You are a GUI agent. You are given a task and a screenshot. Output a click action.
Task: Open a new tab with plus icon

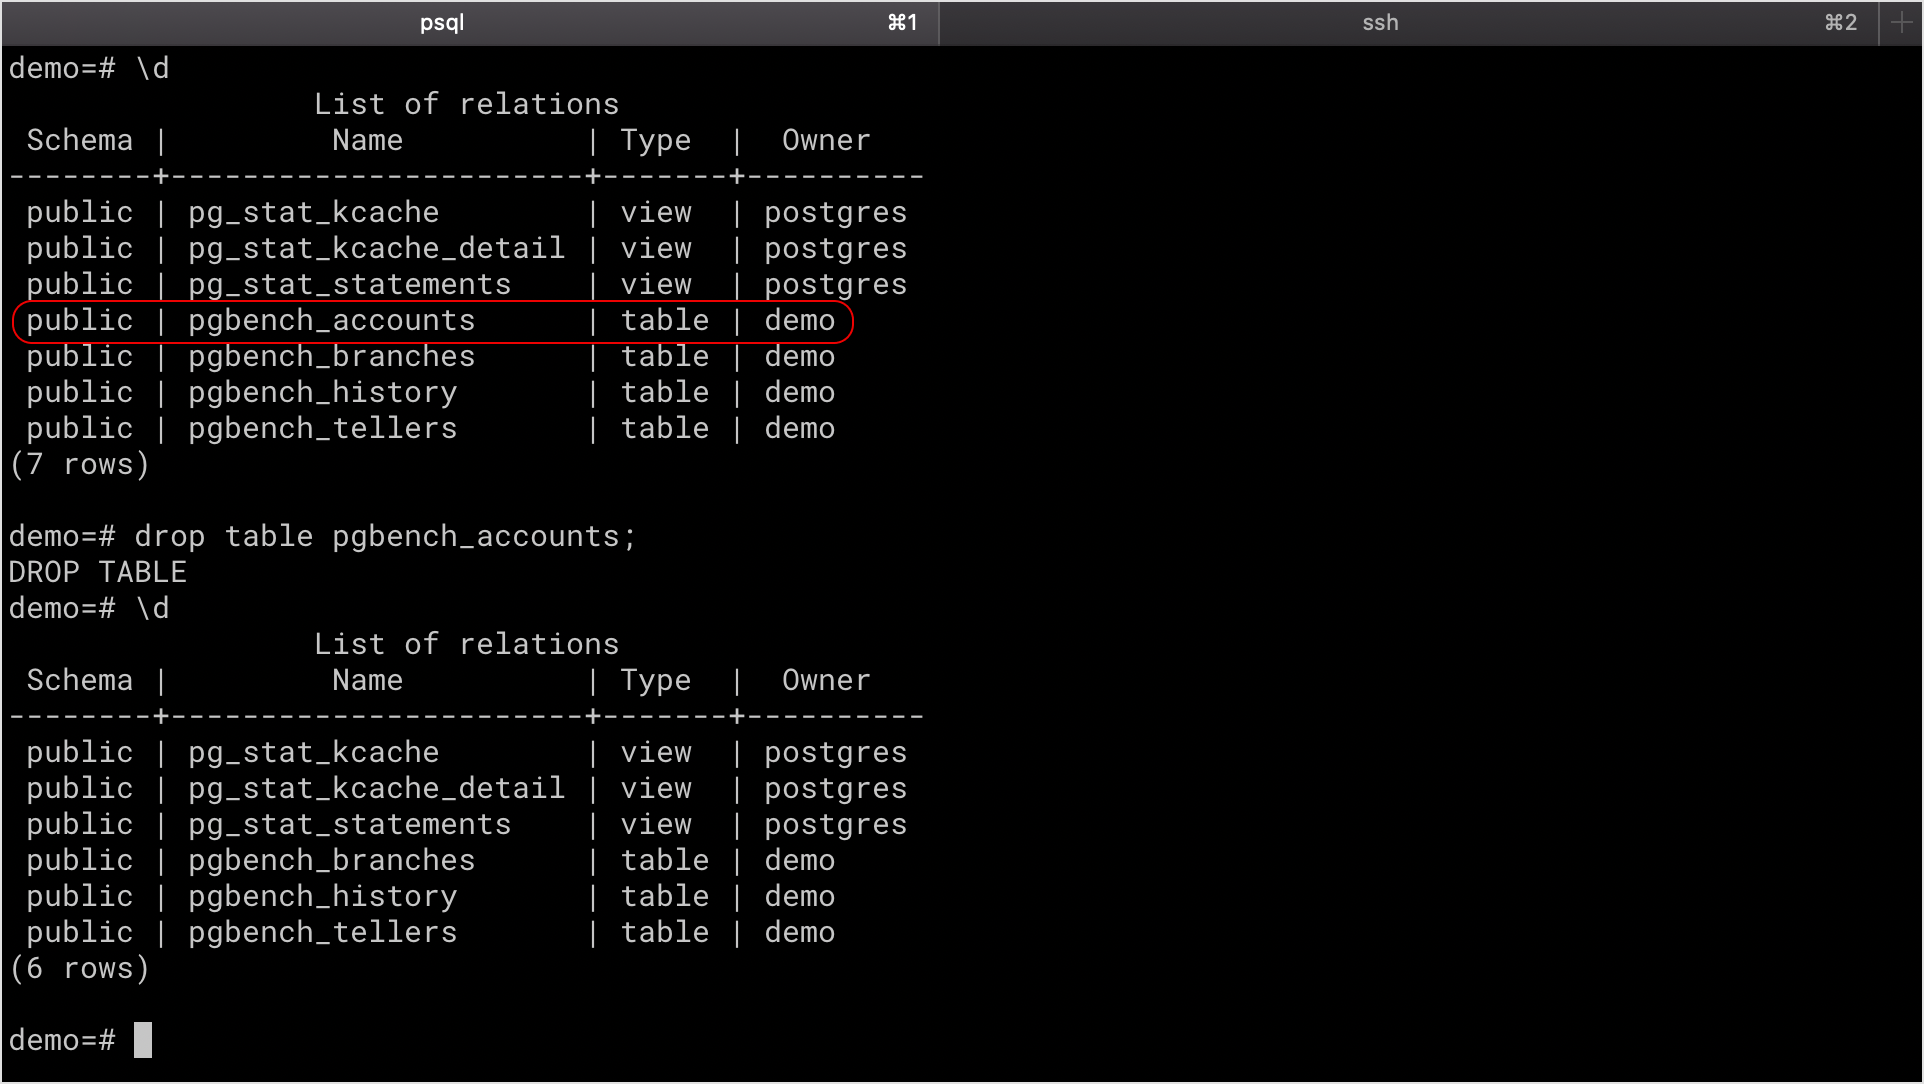1901,23
